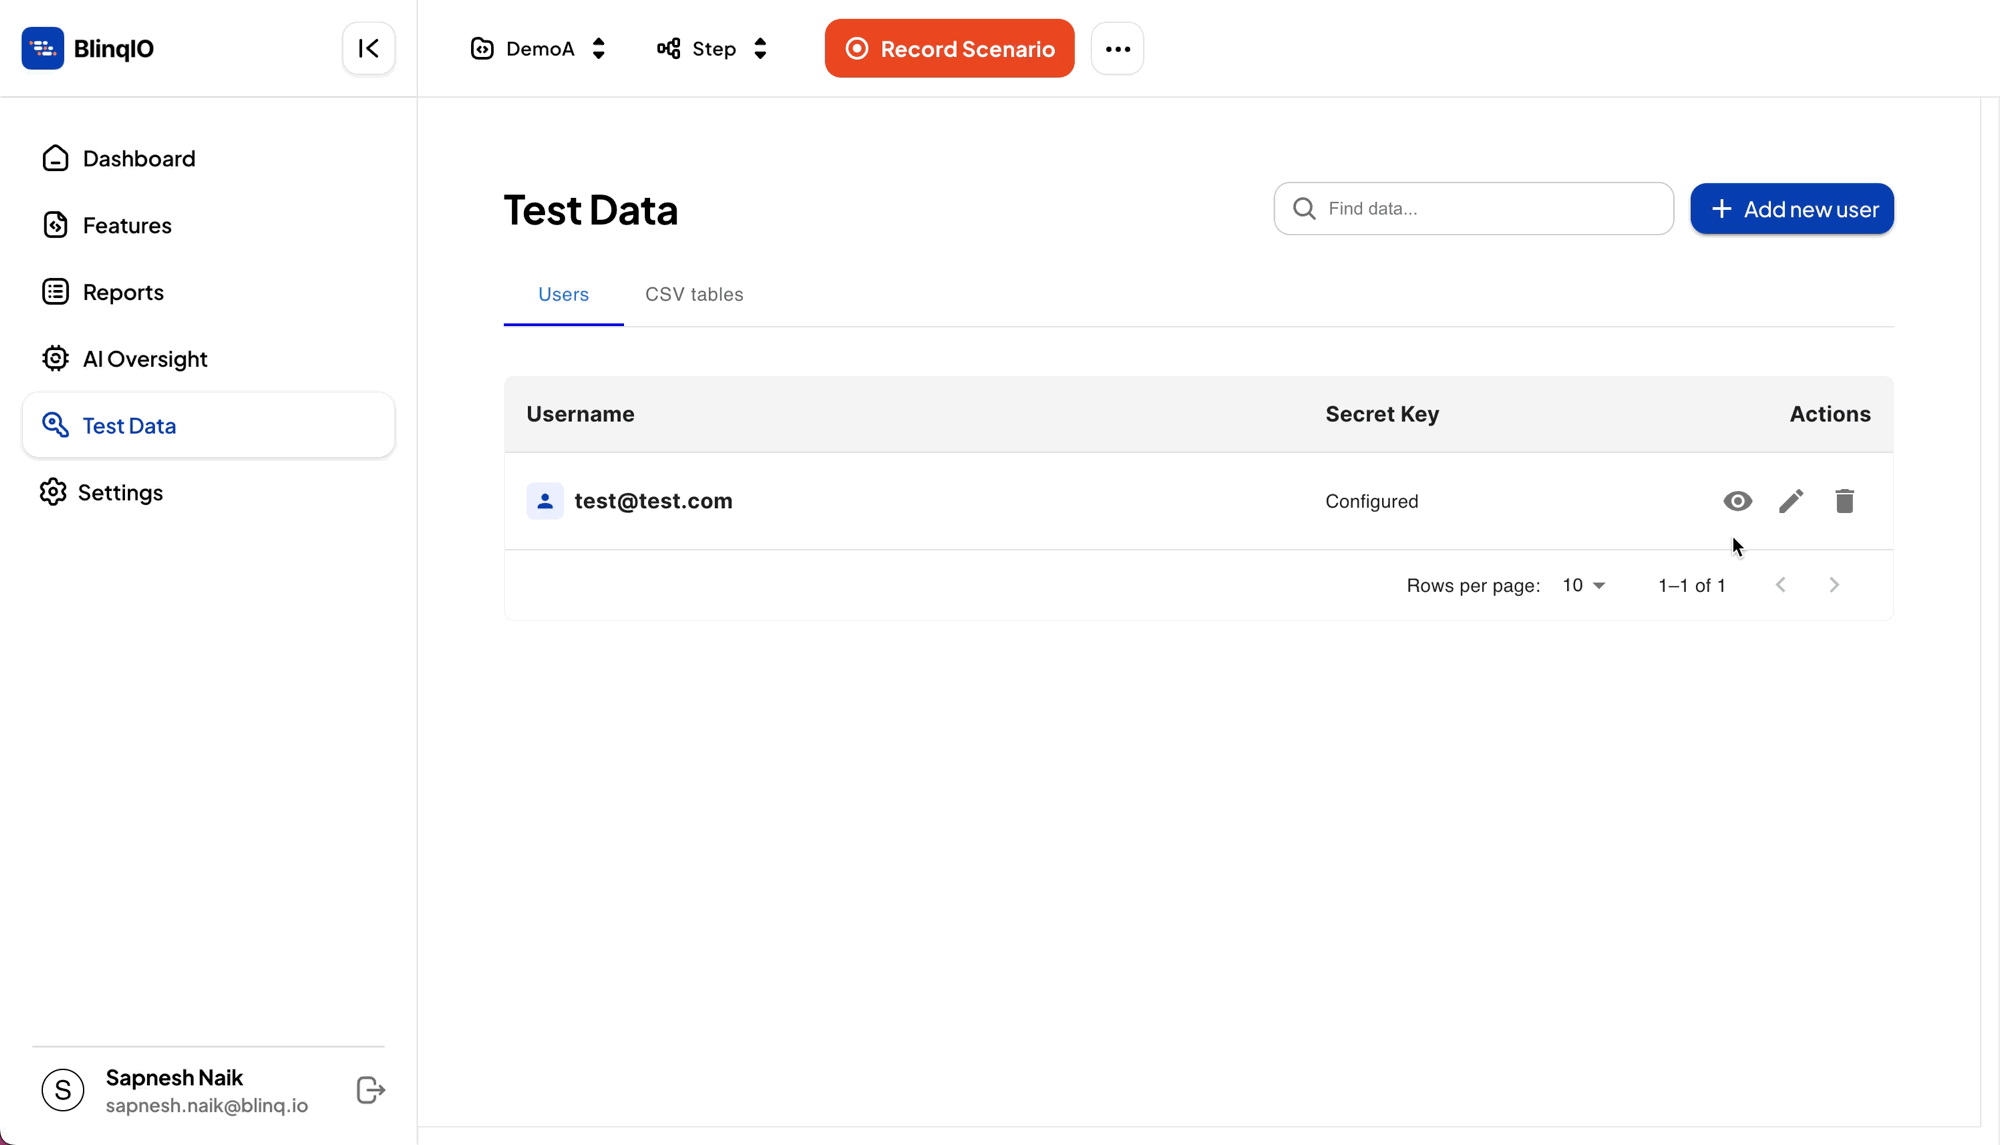The image size is (2000, 1145).
Task: Click next page navigation arrow
Action: click(x=1834, y=583)
